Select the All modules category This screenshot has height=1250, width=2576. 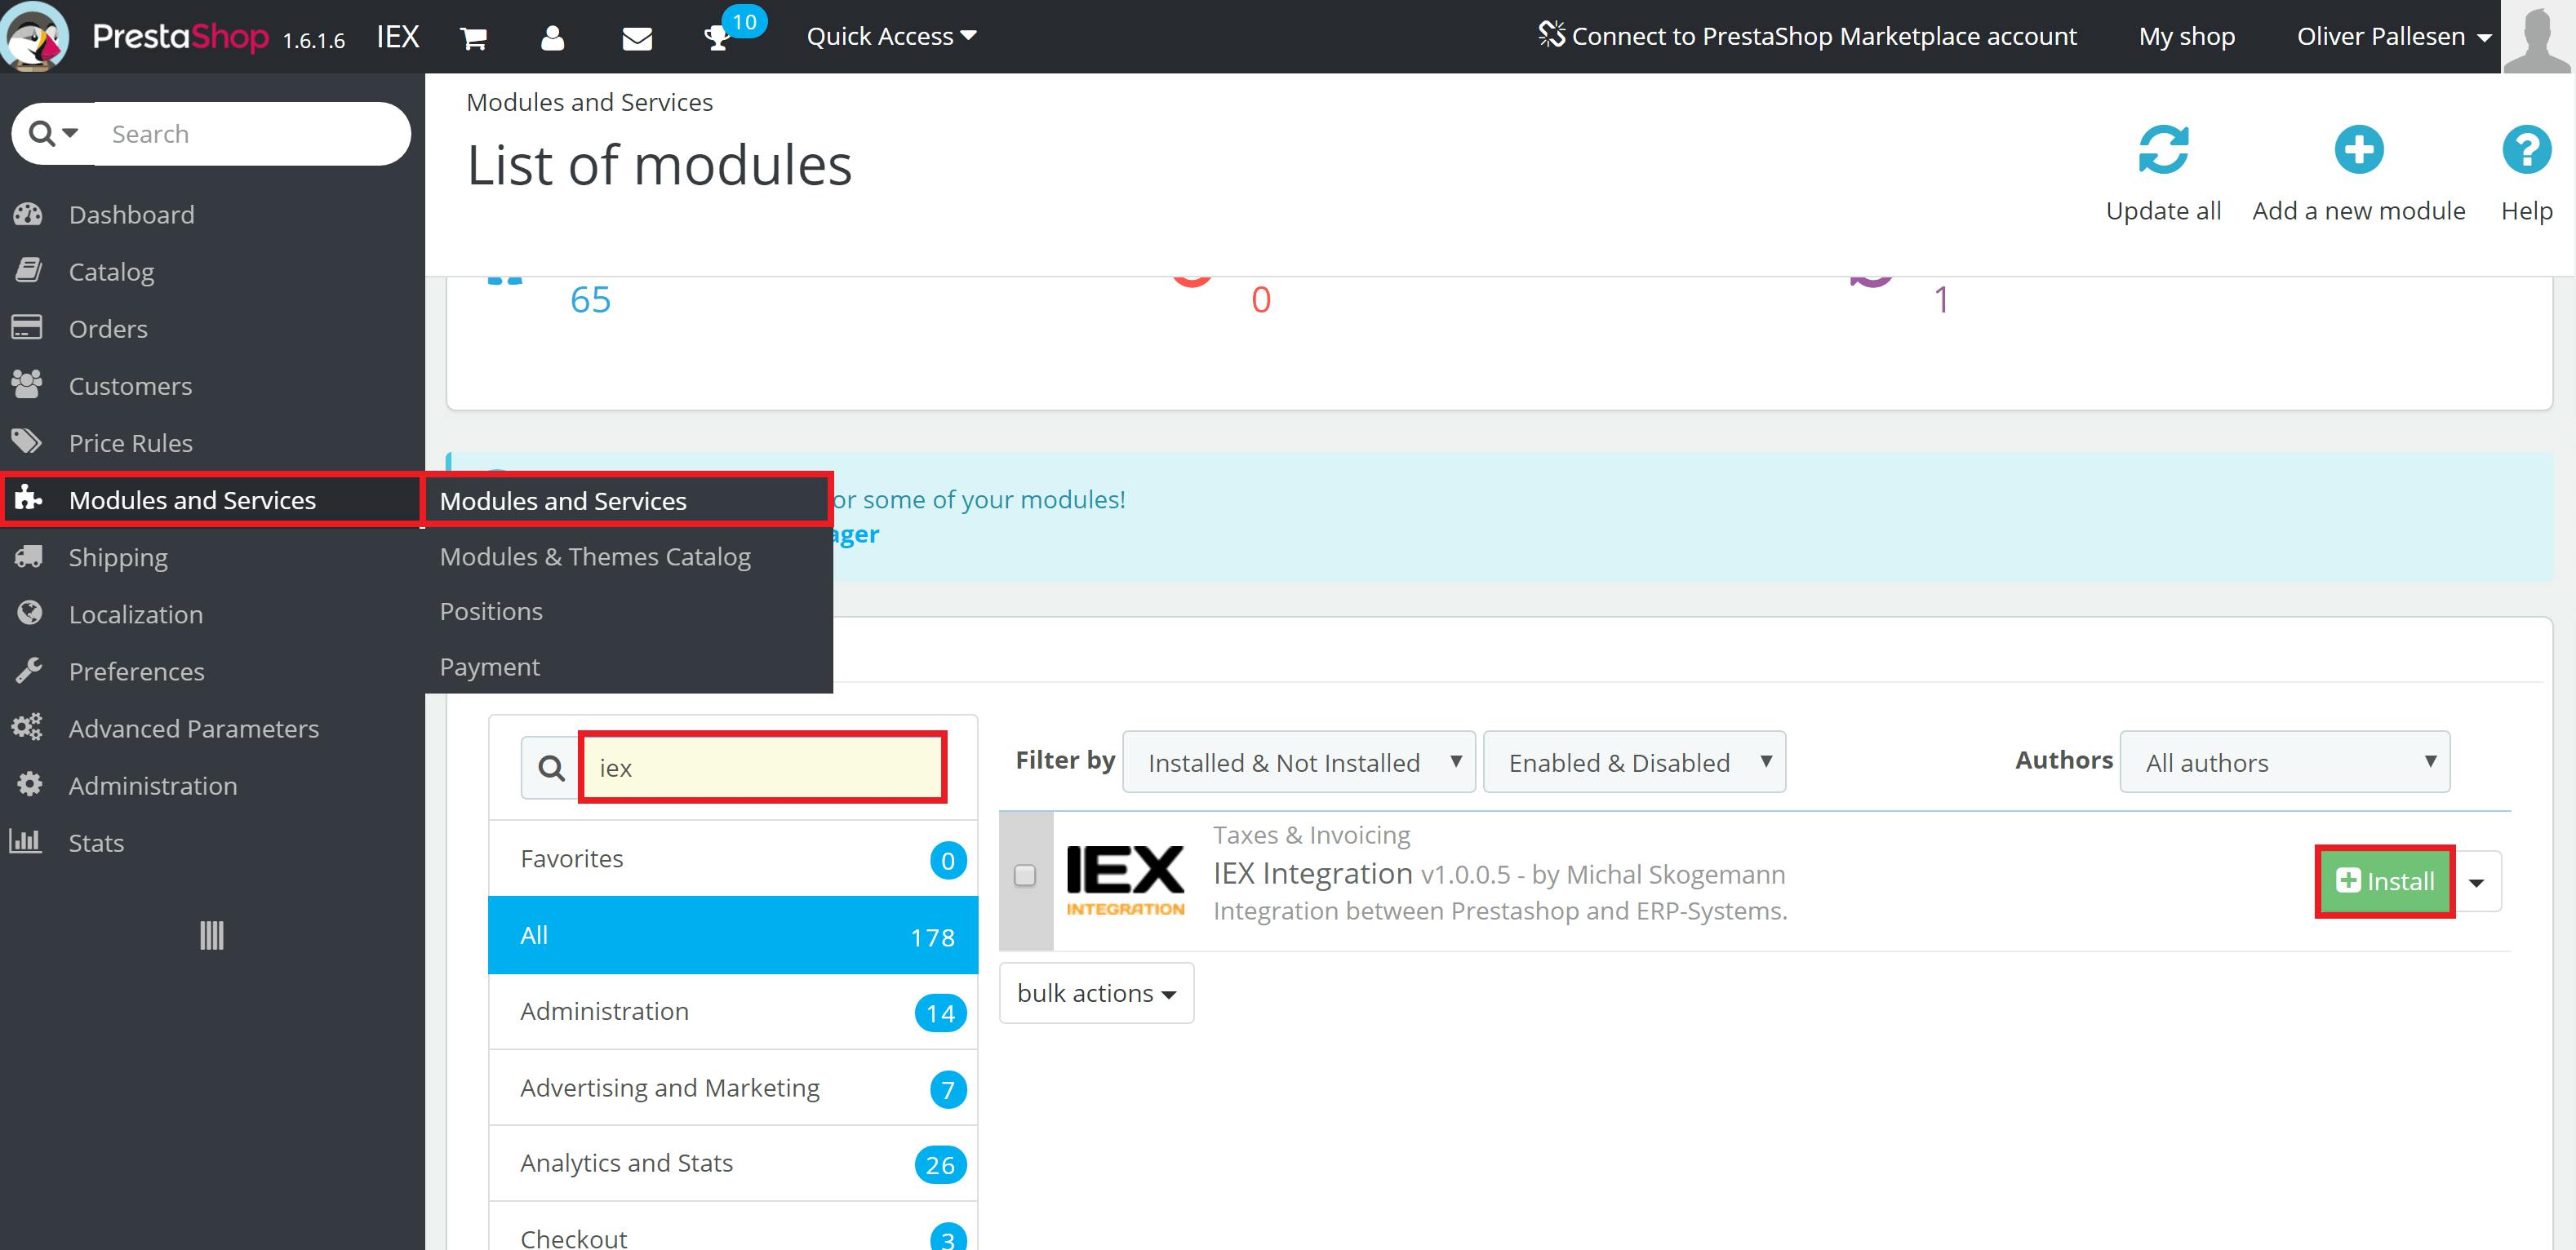[x=733, y=935]
